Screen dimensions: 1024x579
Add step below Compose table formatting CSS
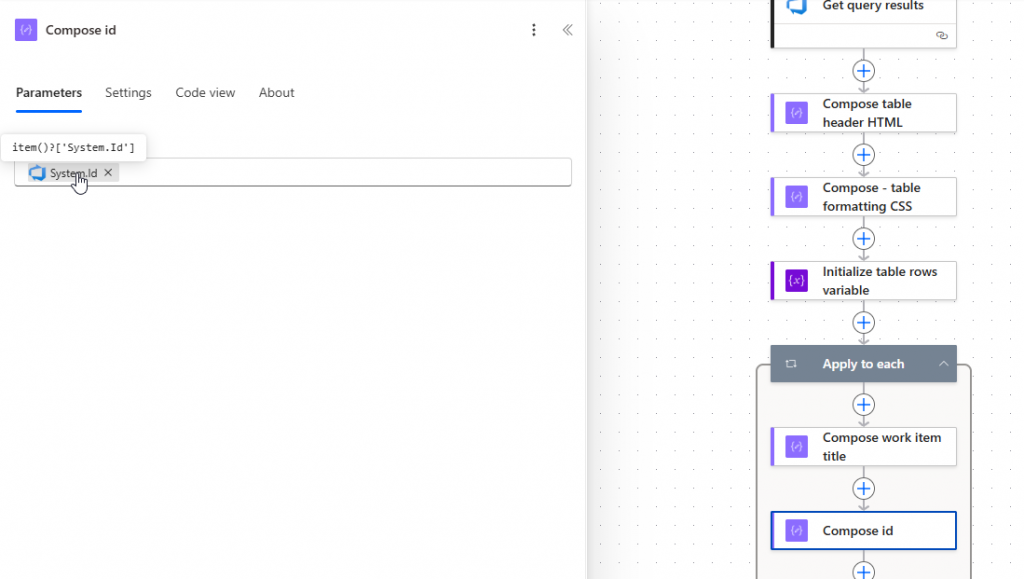click(863, 239)
